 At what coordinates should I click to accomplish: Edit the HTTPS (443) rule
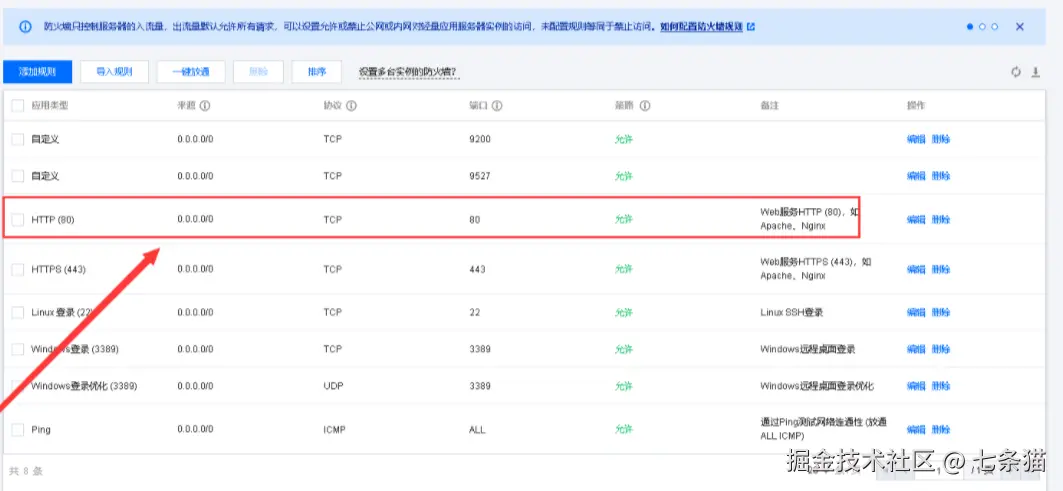tap(916, 269)
